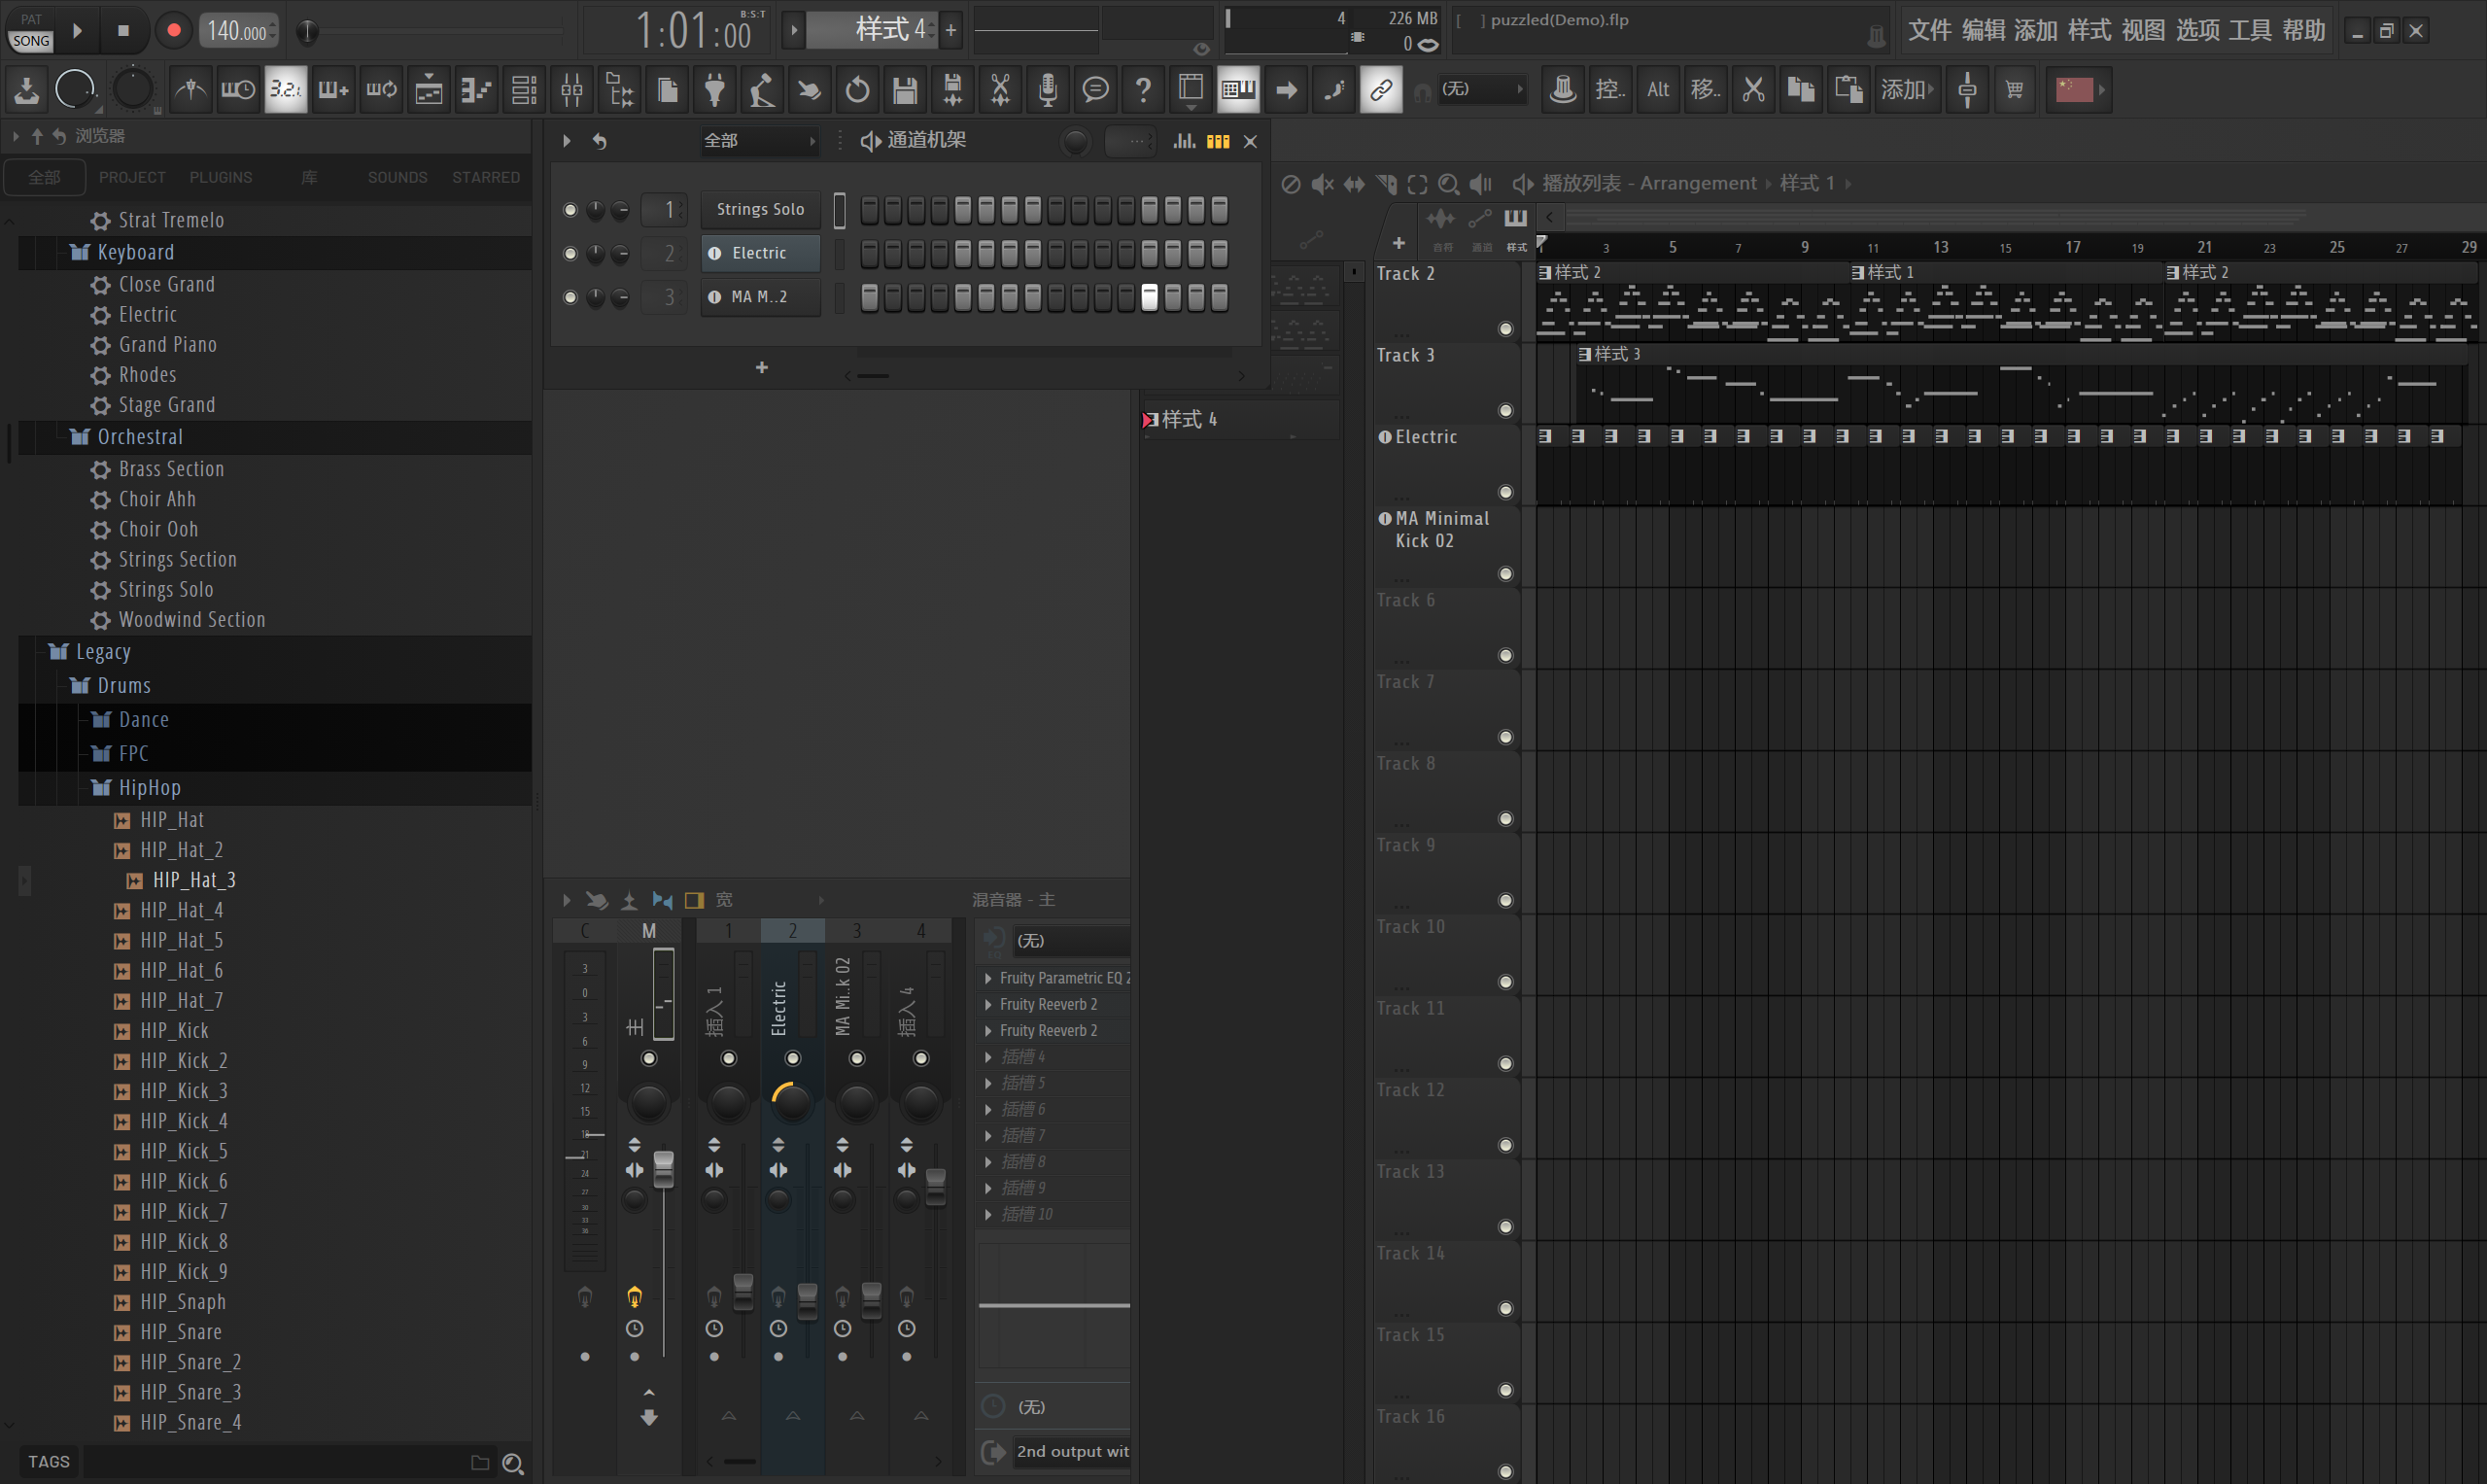The image size is (2487, 1484).
Task: Open the help question mark icon
Action: (1143, 90)
